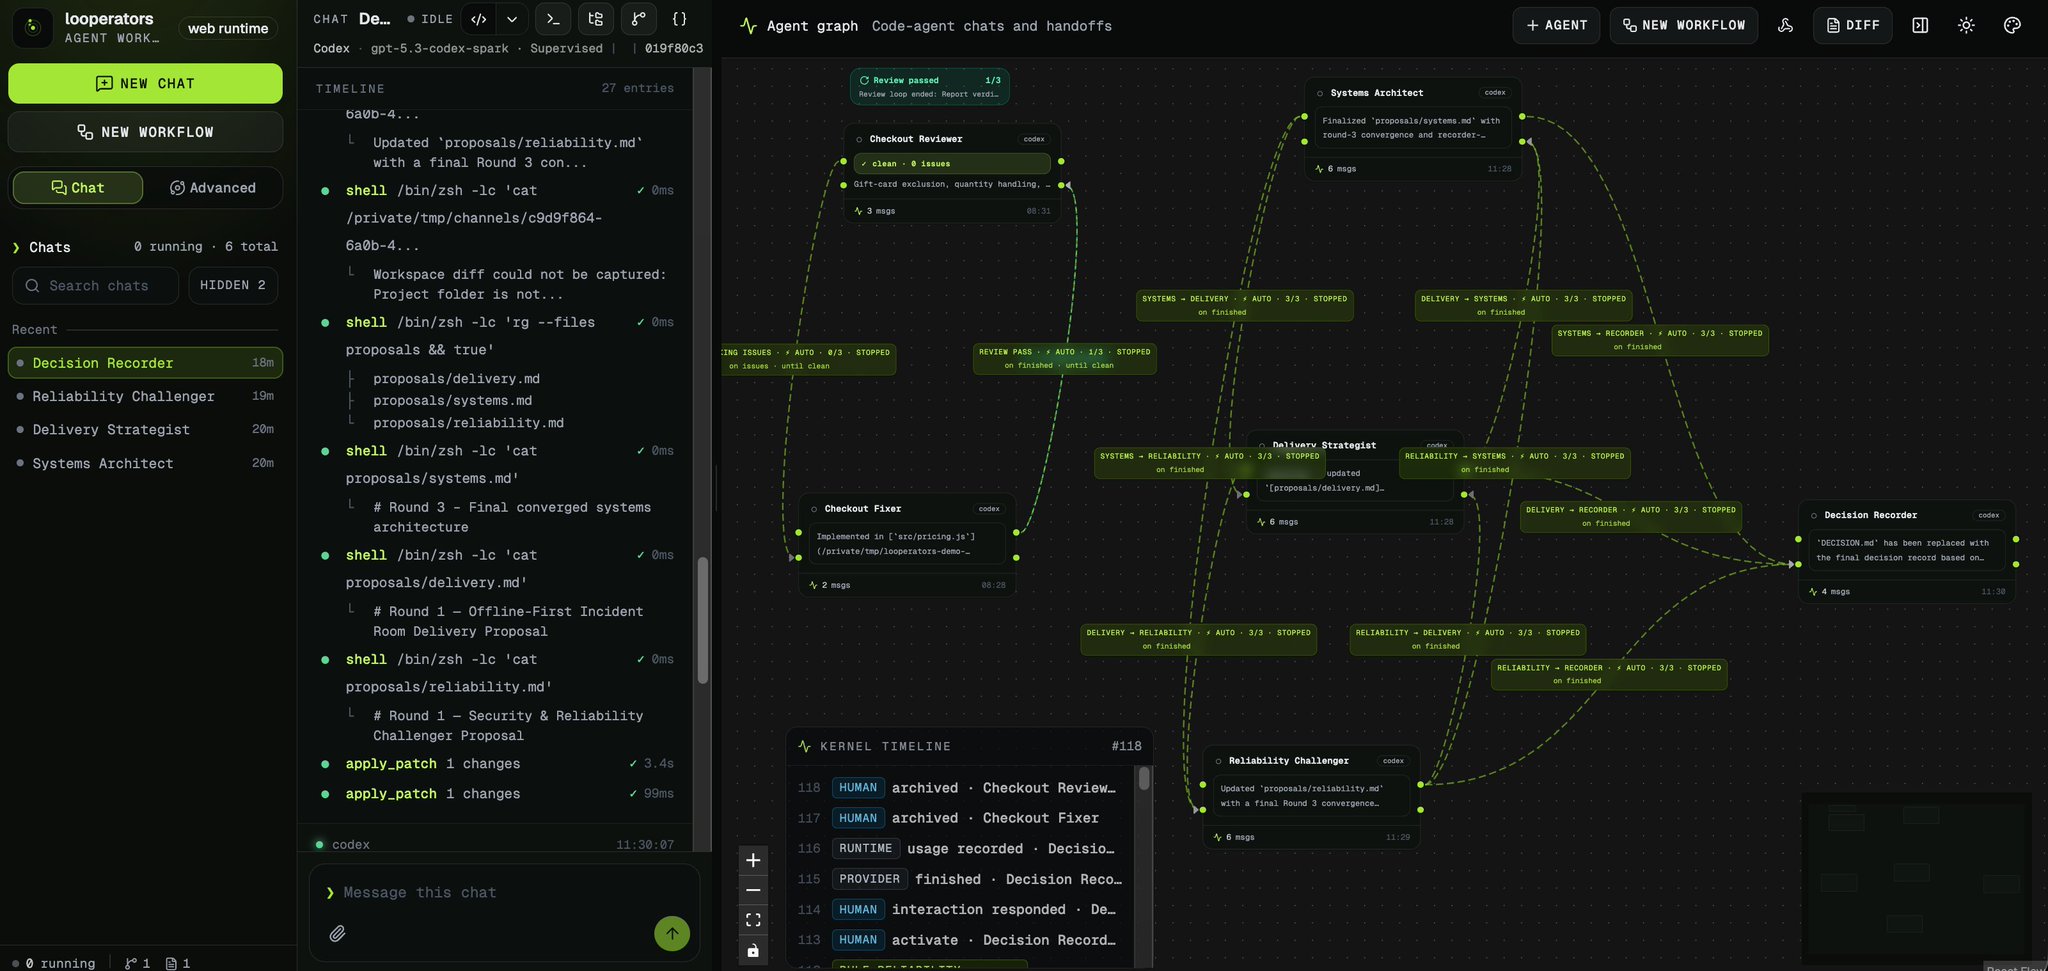
Task: Open the terminal icon in chat header
Action: tap(553, 19)
